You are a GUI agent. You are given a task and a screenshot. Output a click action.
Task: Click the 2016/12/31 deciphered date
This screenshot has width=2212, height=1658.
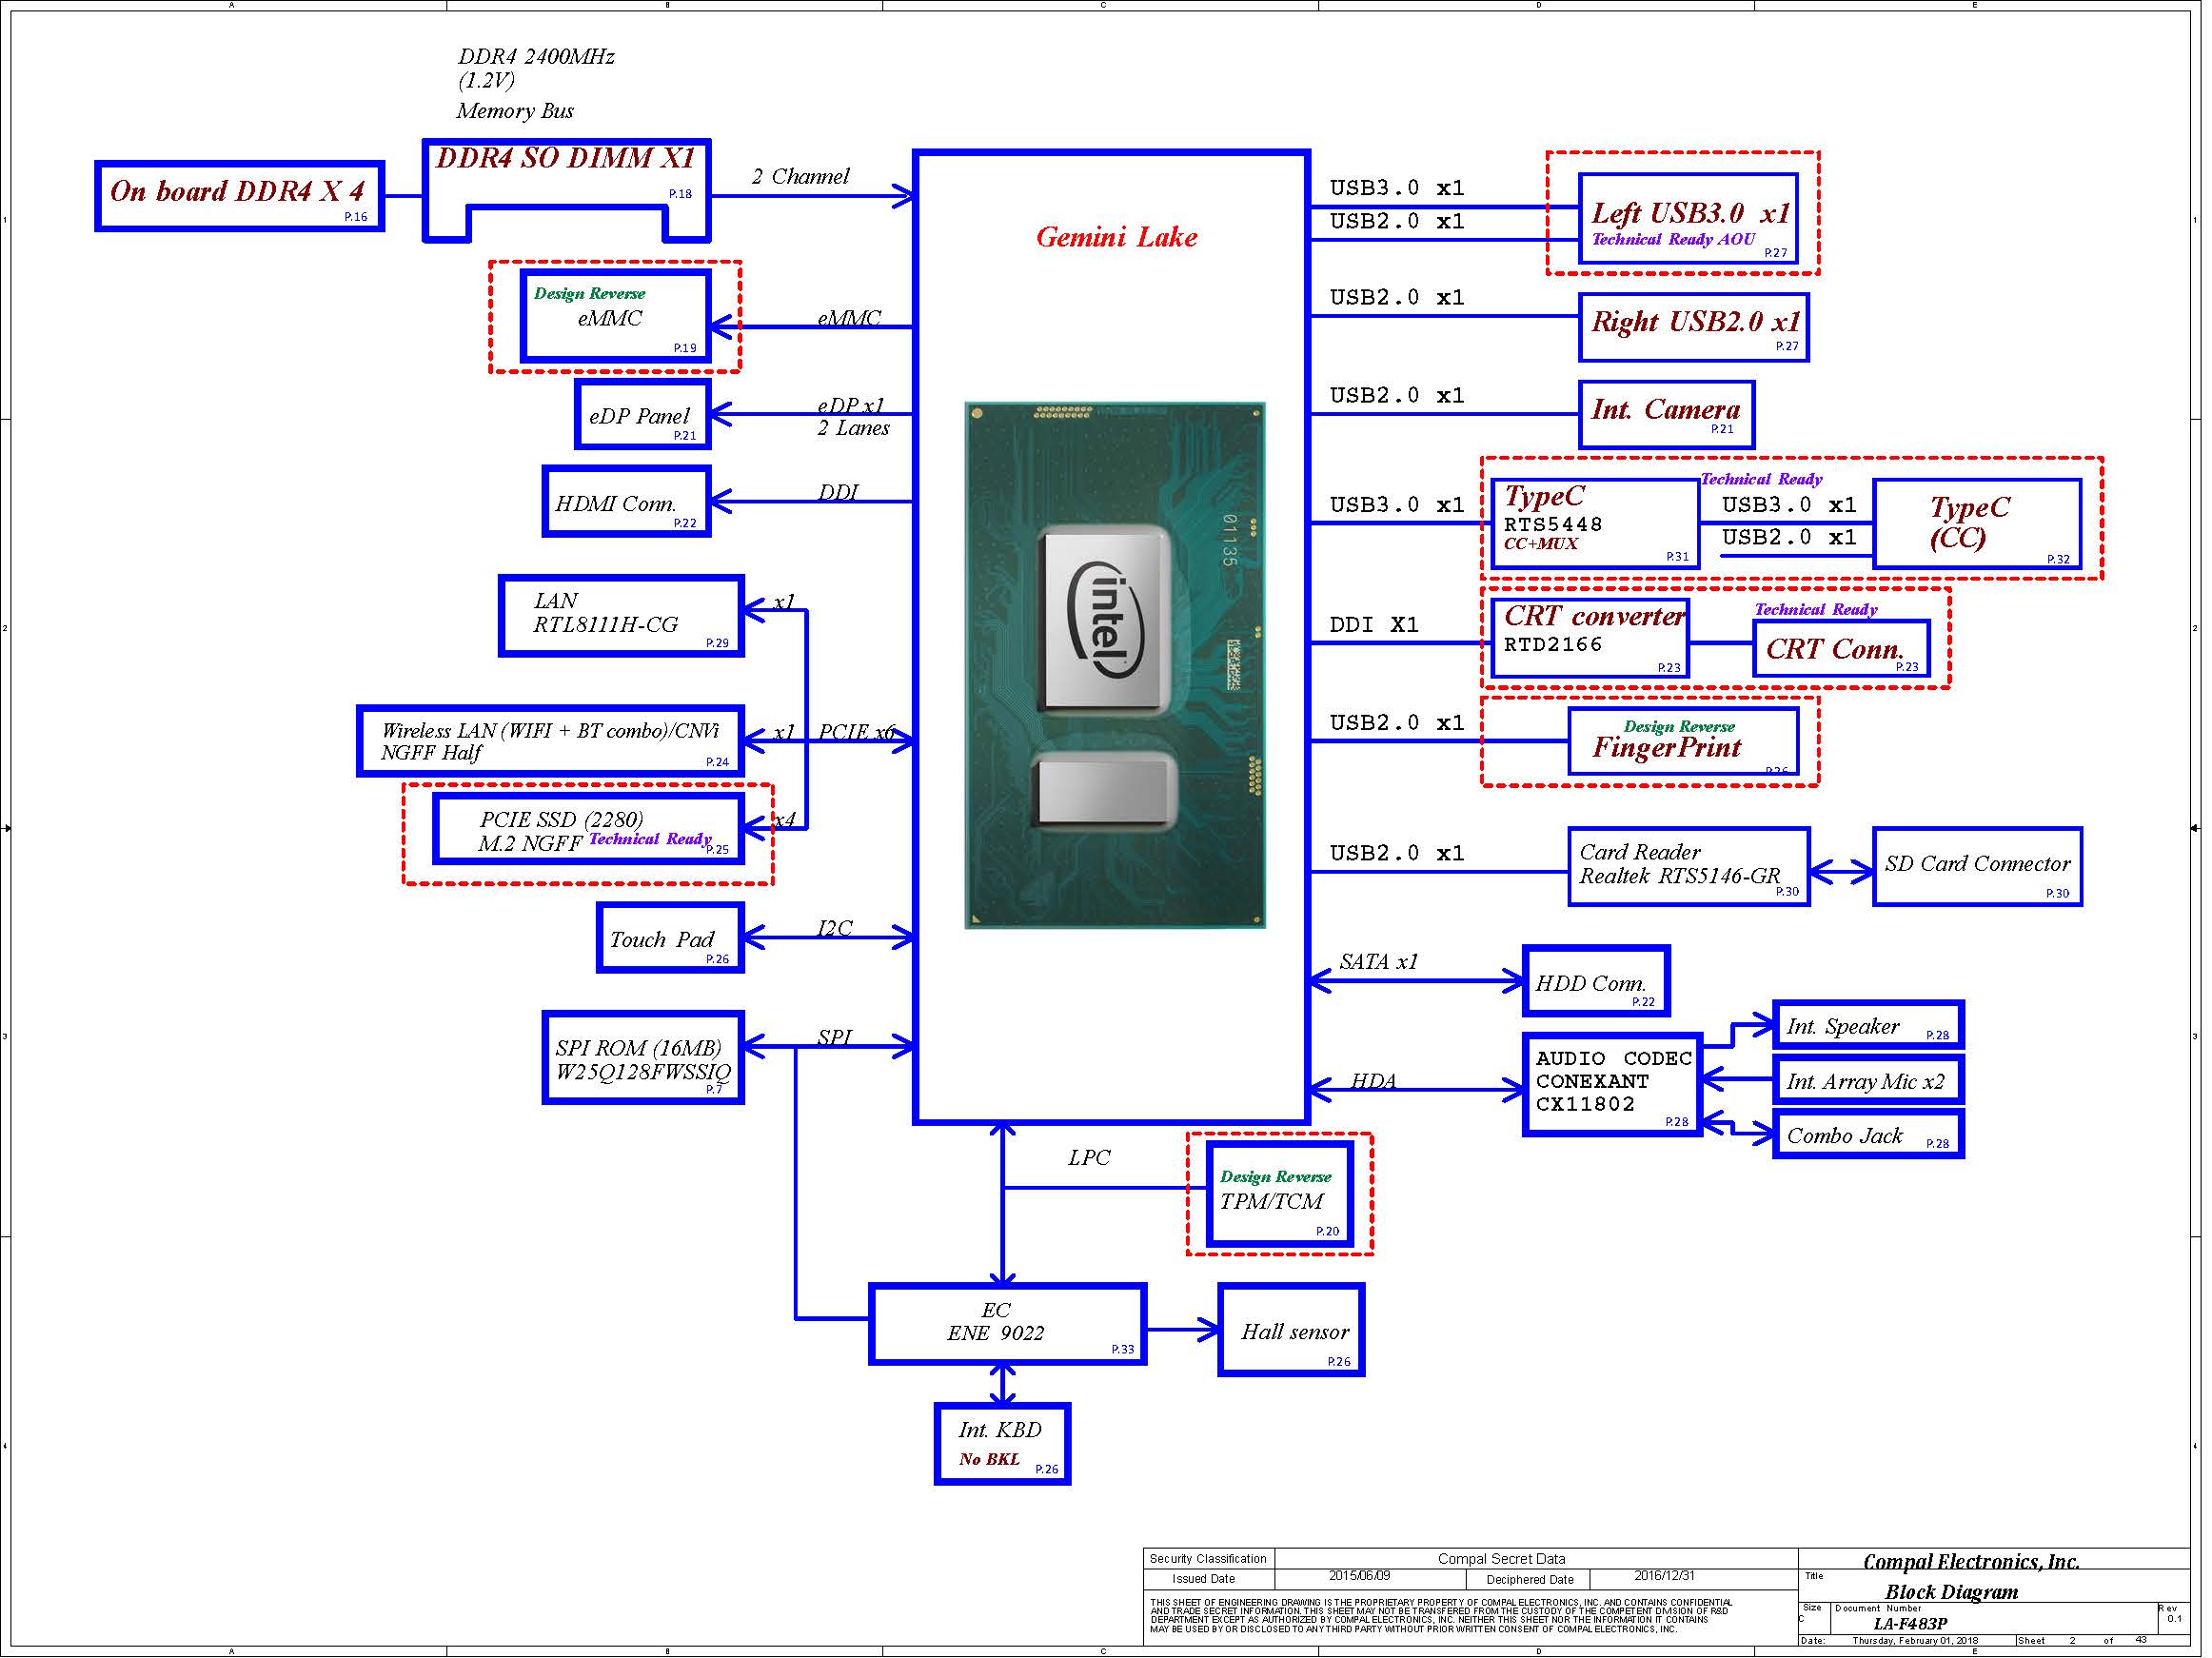[1665, 1576]
